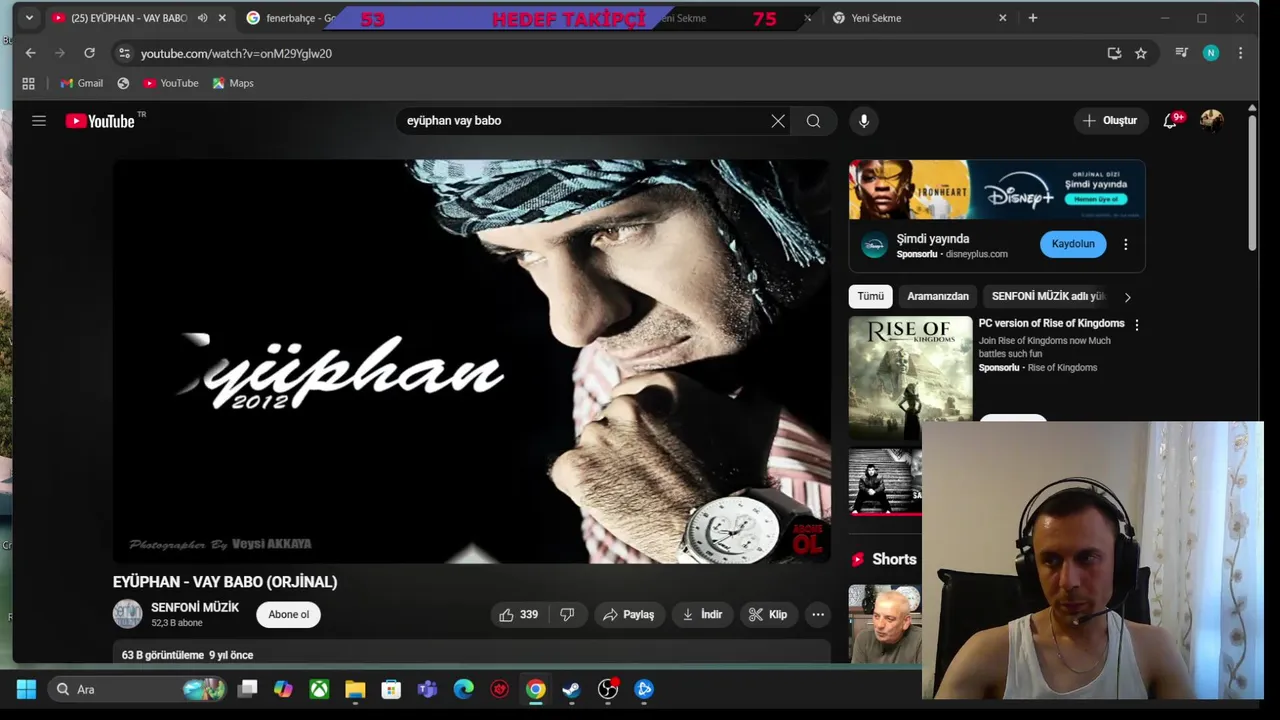Click the video title EYÜPHAN - VAY BABO (ORJİNAL)
1280x720 pixels.
click(225, 582)
